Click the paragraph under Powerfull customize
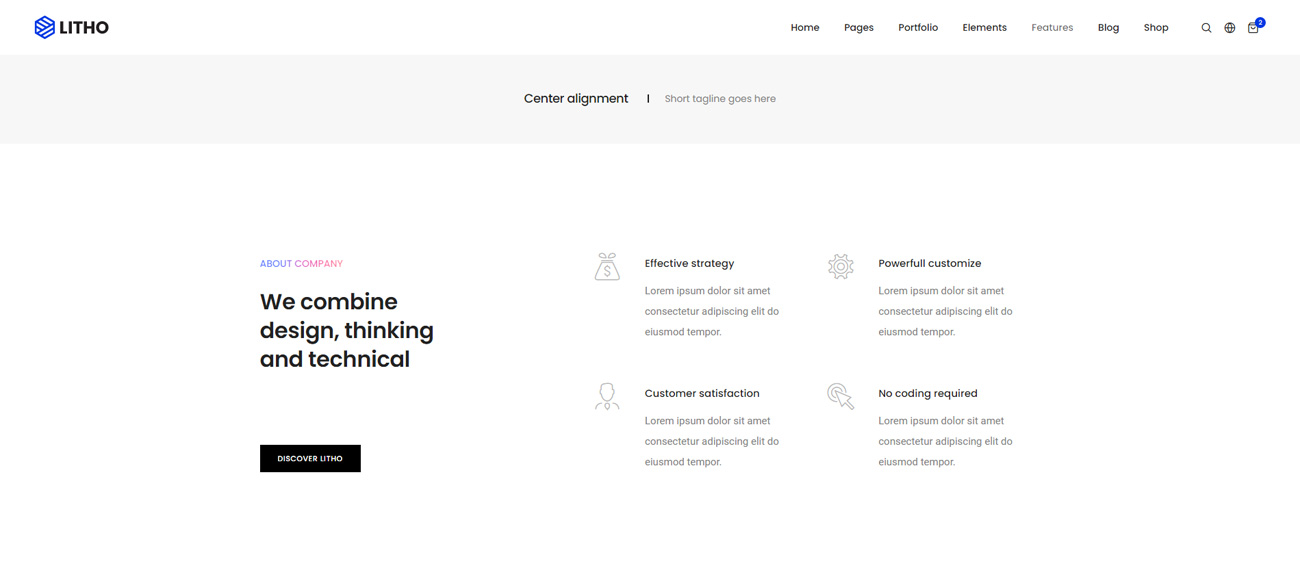The width and height of the screenshot is (1300, 580). (945, 311)
